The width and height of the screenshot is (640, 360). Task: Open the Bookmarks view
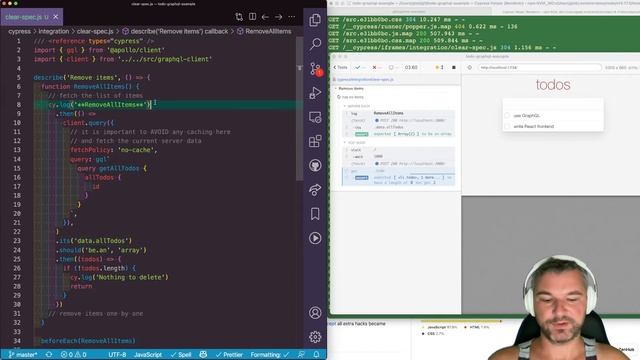click(315, 214)
